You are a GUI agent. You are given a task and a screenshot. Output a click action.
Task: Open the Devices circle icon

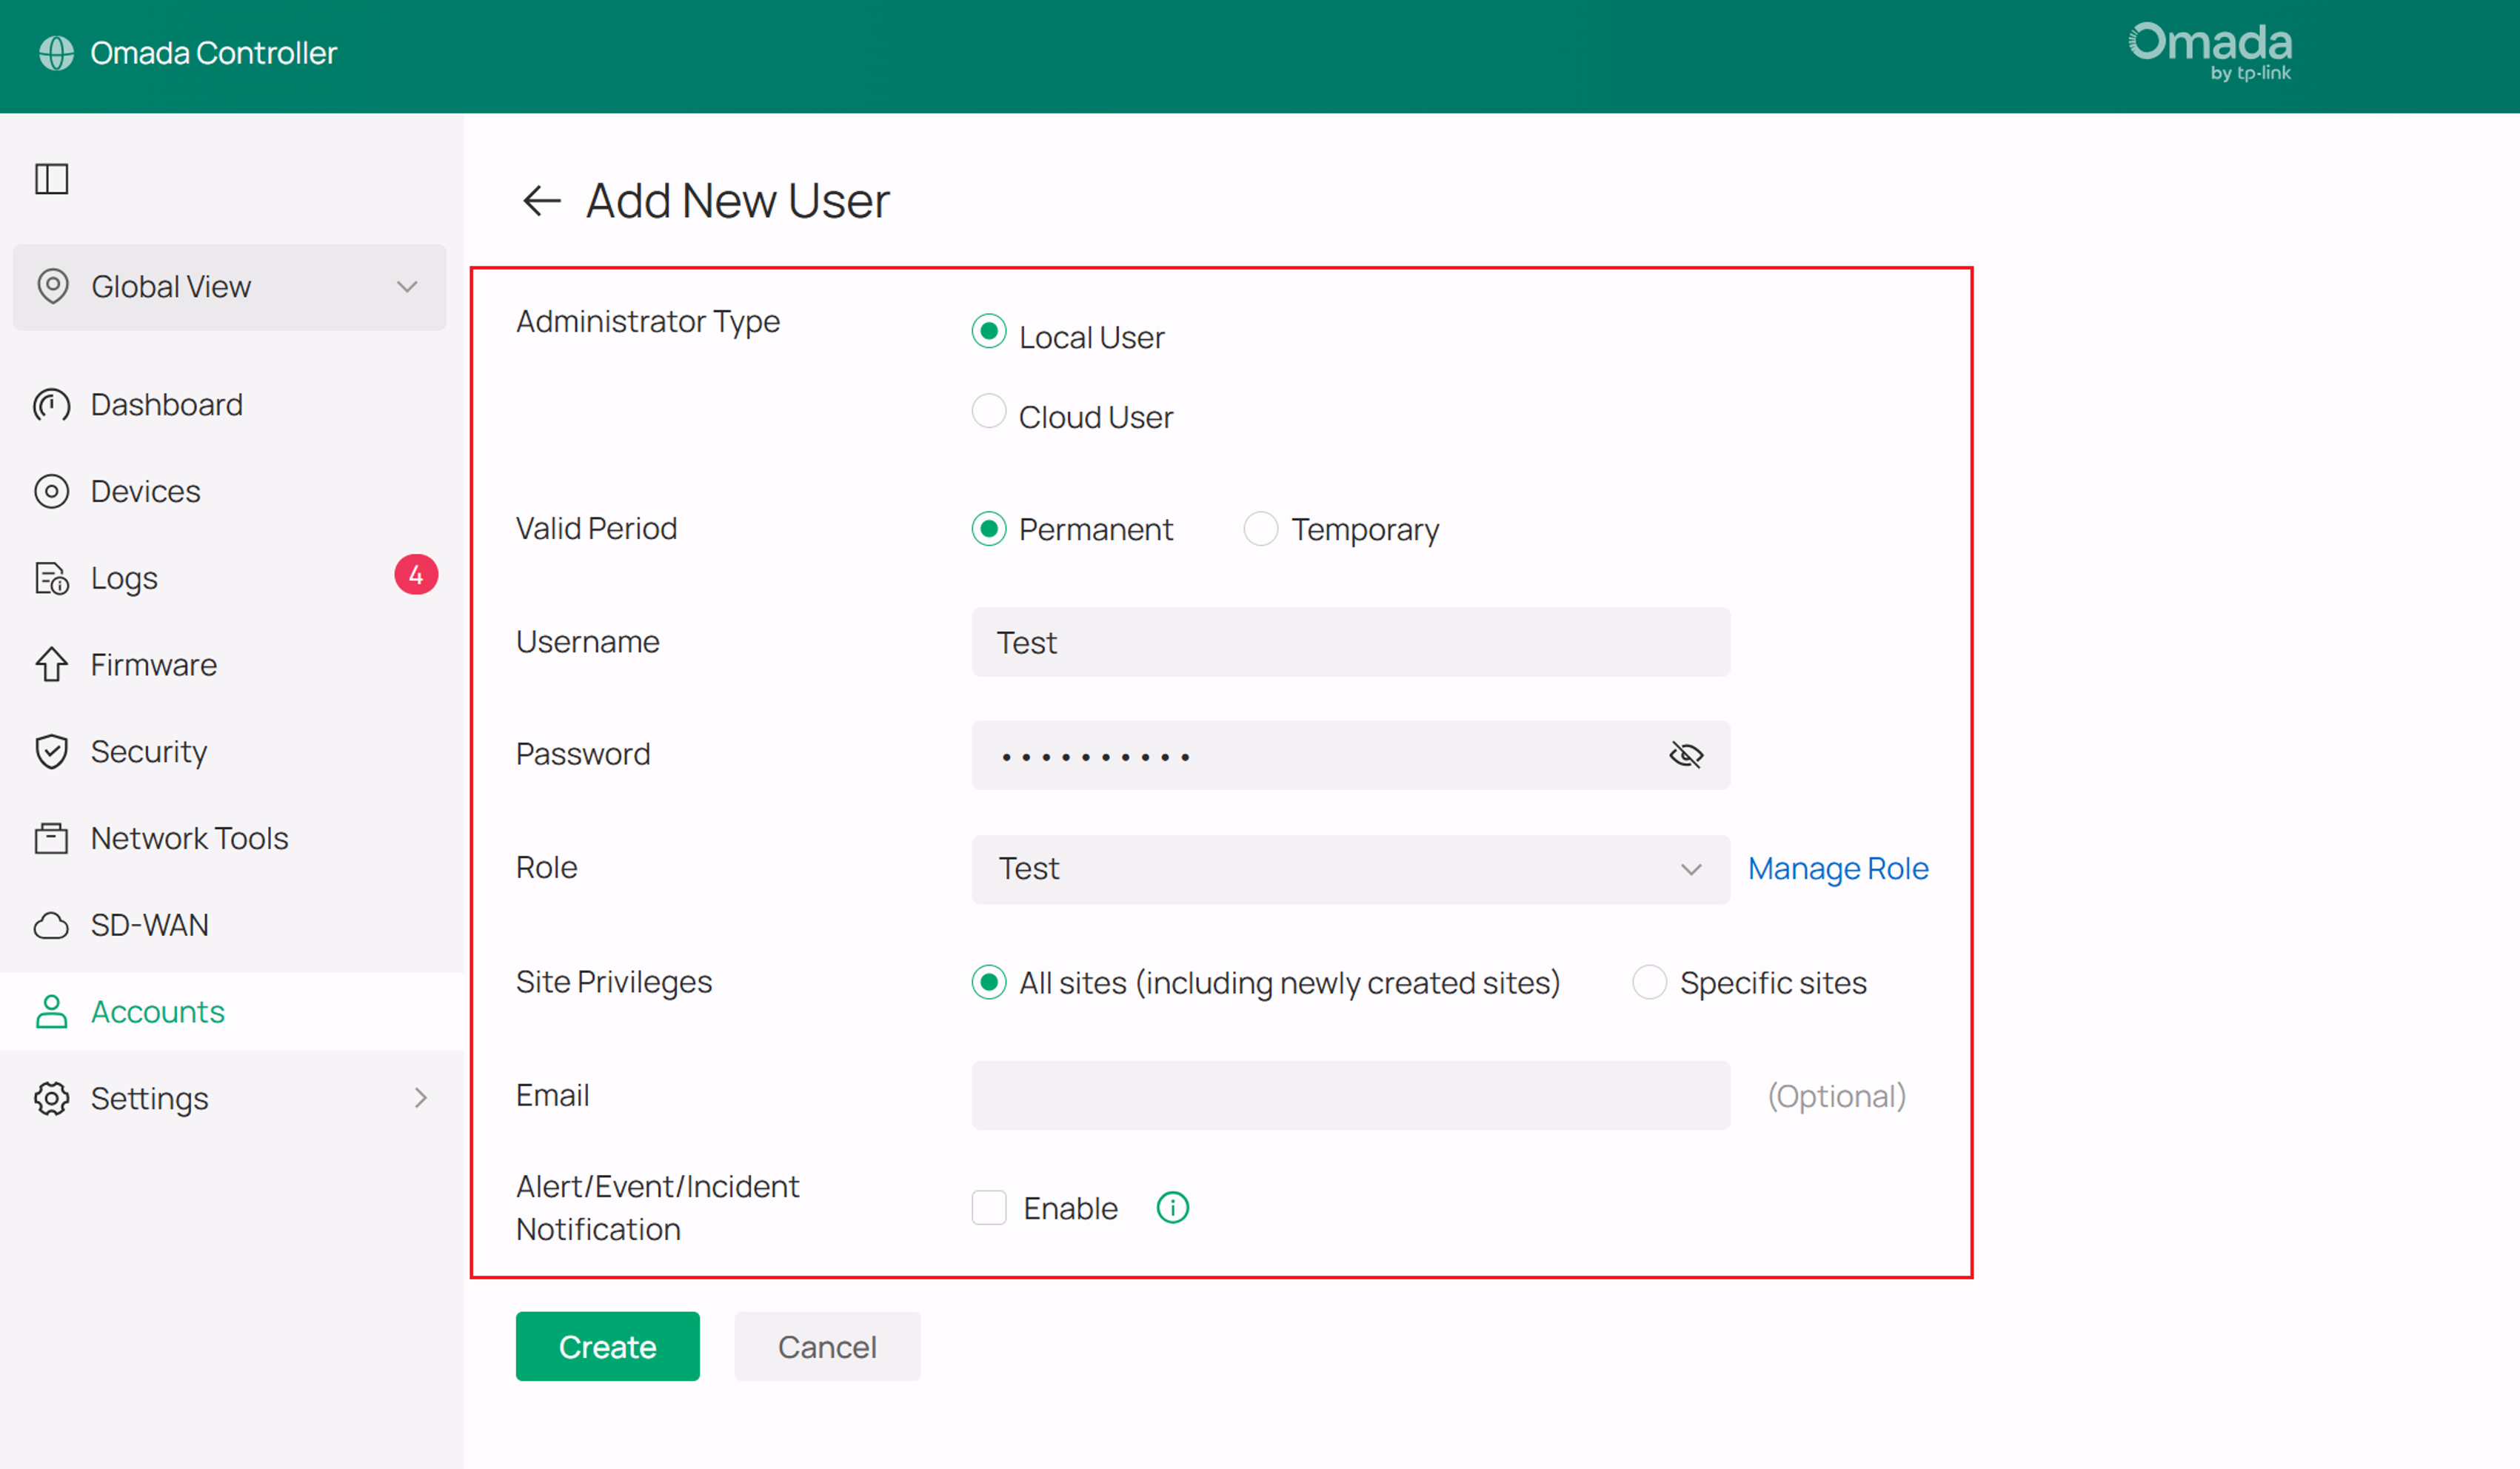pyautogui.click(x=52, y=492)
